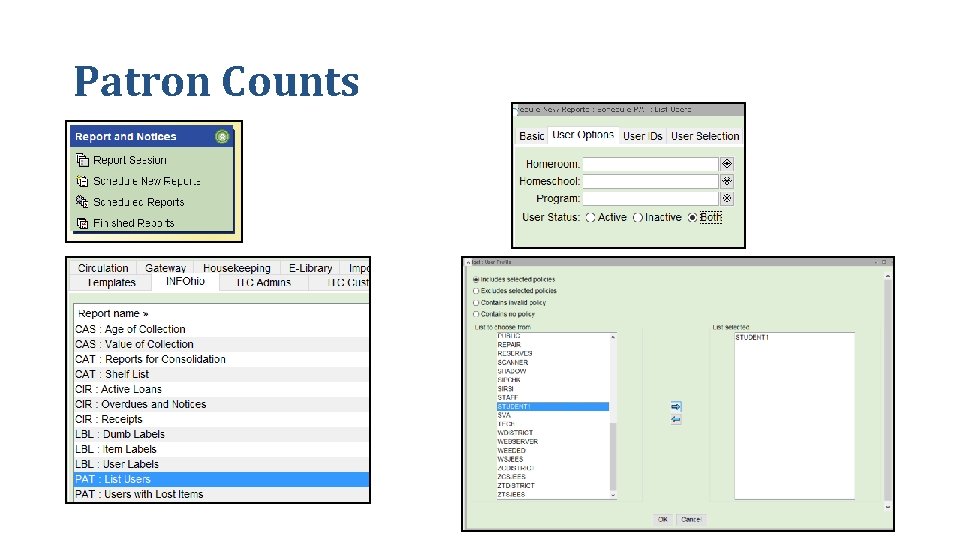Select LBL : Dumb Labels report
This screenshot has width=960, height=540.
[222, 434]
